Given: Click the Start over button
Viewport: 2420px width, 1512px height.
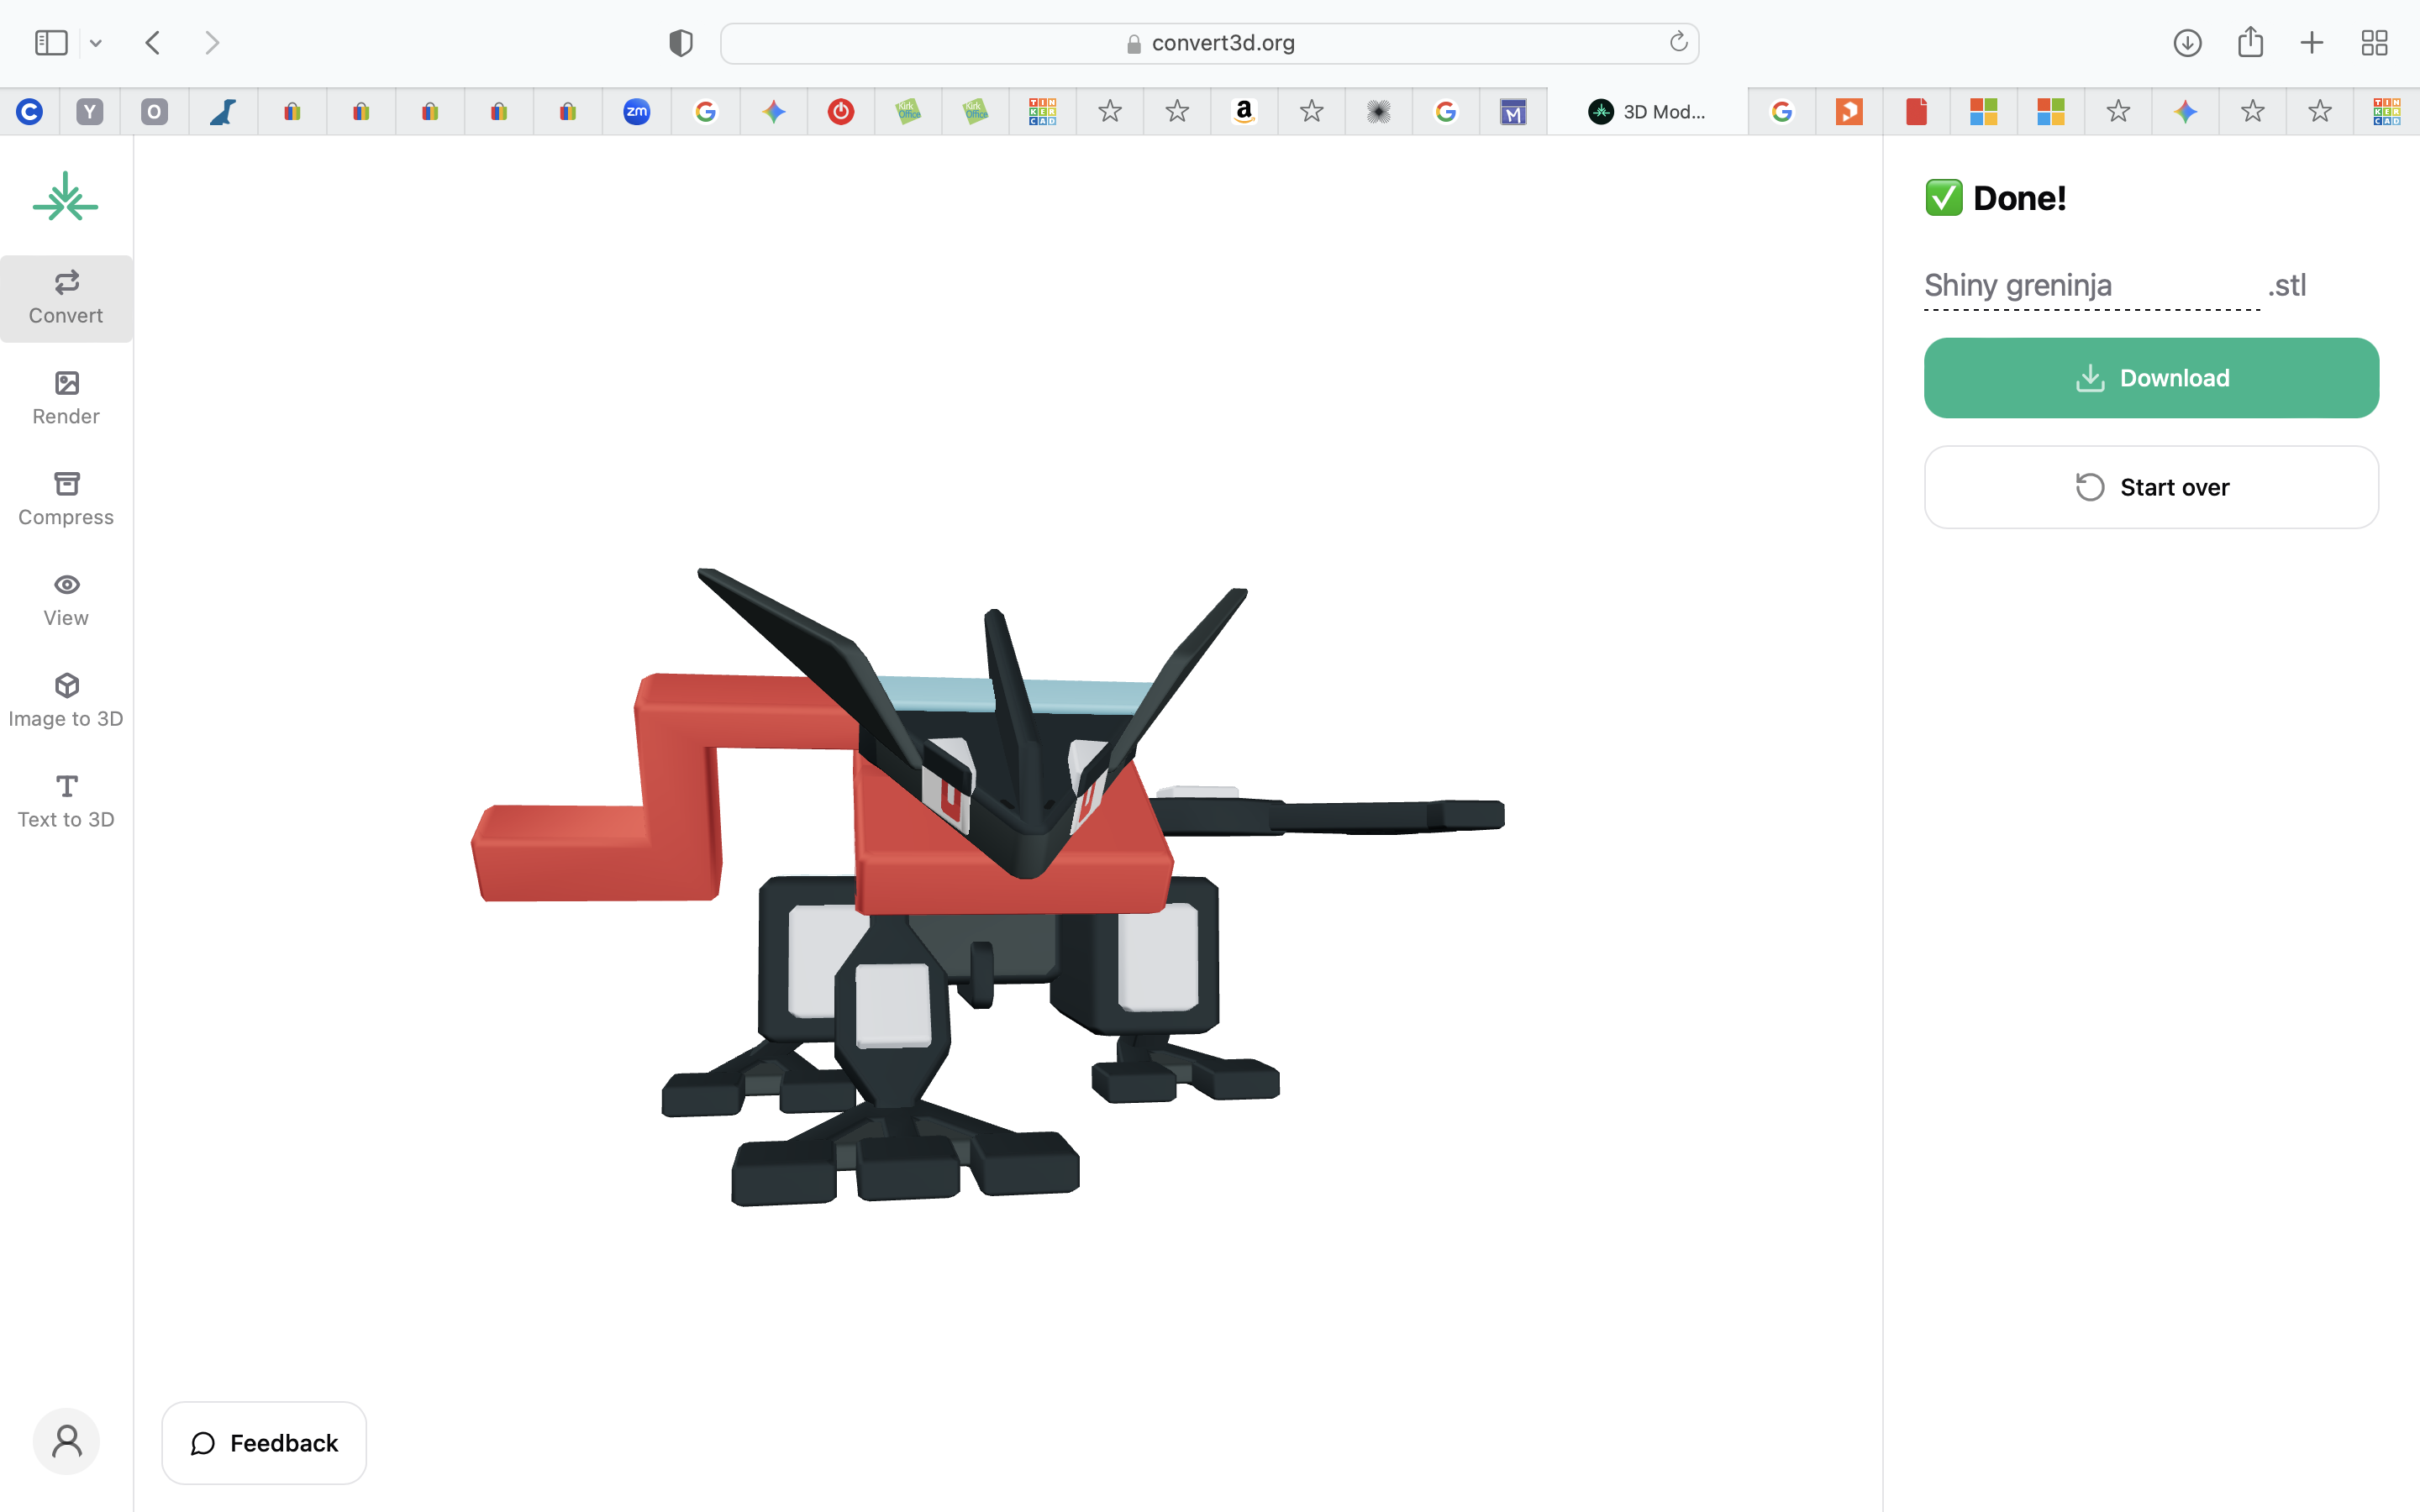Looking at the screenshot, I should [x=2151, y=487].
